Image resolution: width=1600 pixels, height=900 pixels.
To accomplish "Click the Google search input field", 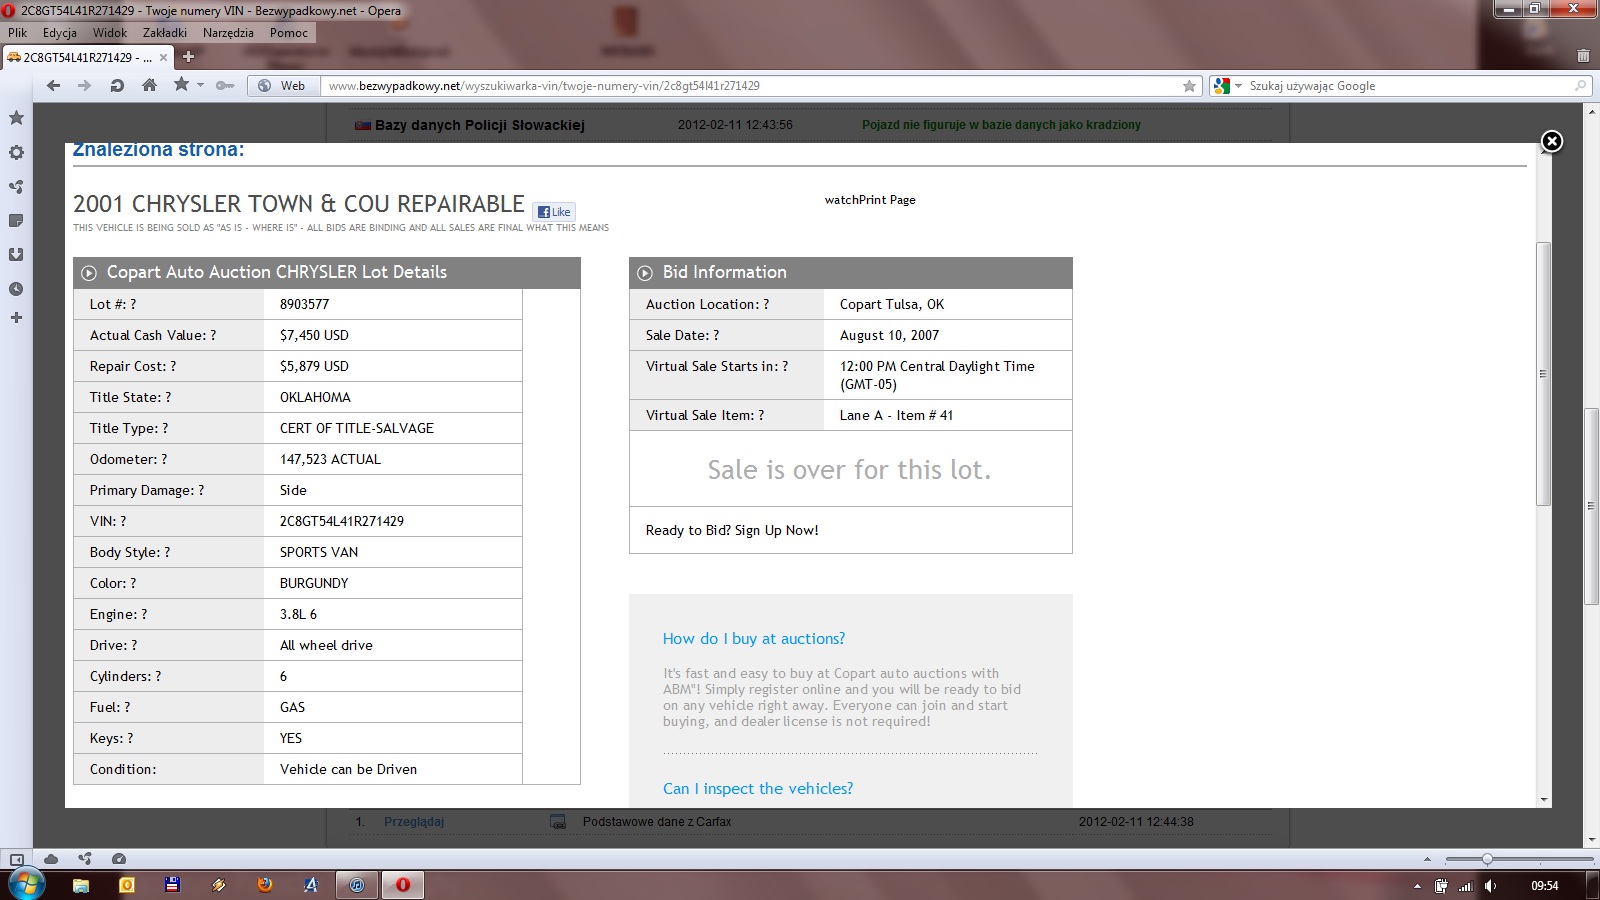I will pyautogui.click(x=1408, y=86).
